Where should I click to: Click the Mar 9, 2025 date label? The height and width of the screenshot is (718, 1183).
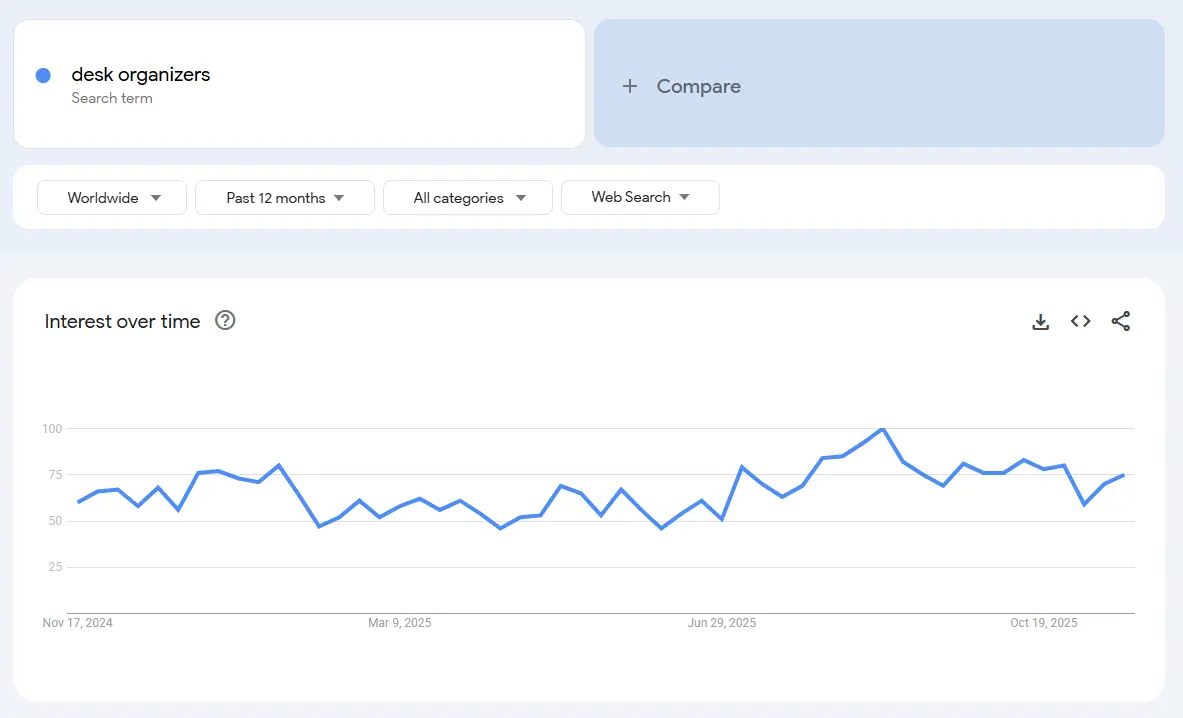click(400, 623)
